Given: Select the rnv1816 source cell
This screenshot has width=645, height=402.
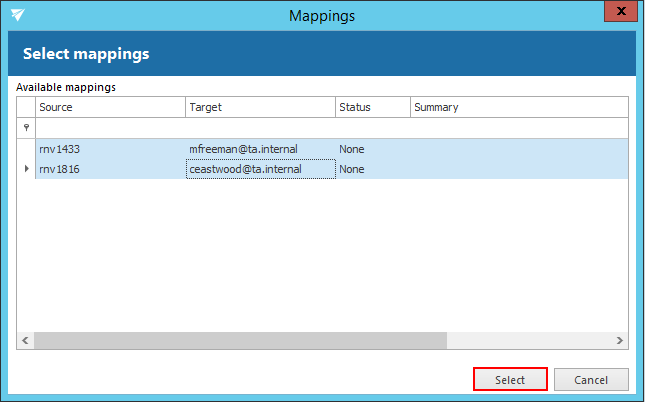Looking at the screenshot, I should [x=110, y=169].
